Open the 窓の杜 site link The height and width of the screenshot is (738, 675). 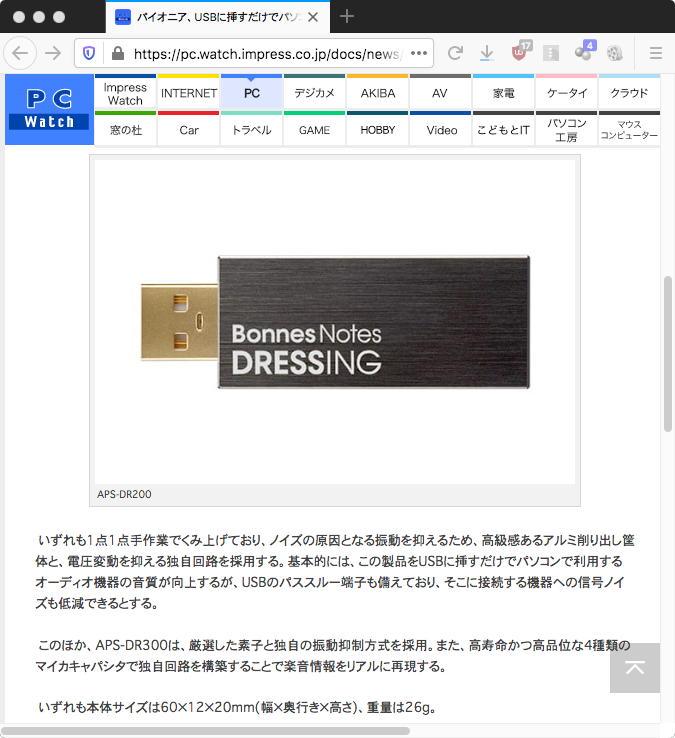pos(125,130)
